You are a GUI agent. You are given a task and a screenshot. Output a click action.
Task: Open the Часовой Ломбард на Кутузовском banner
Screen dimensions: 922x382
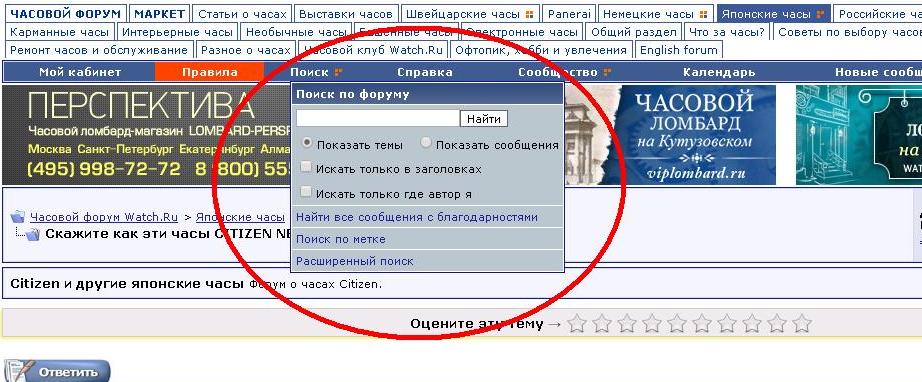click(x=670, y=135)
